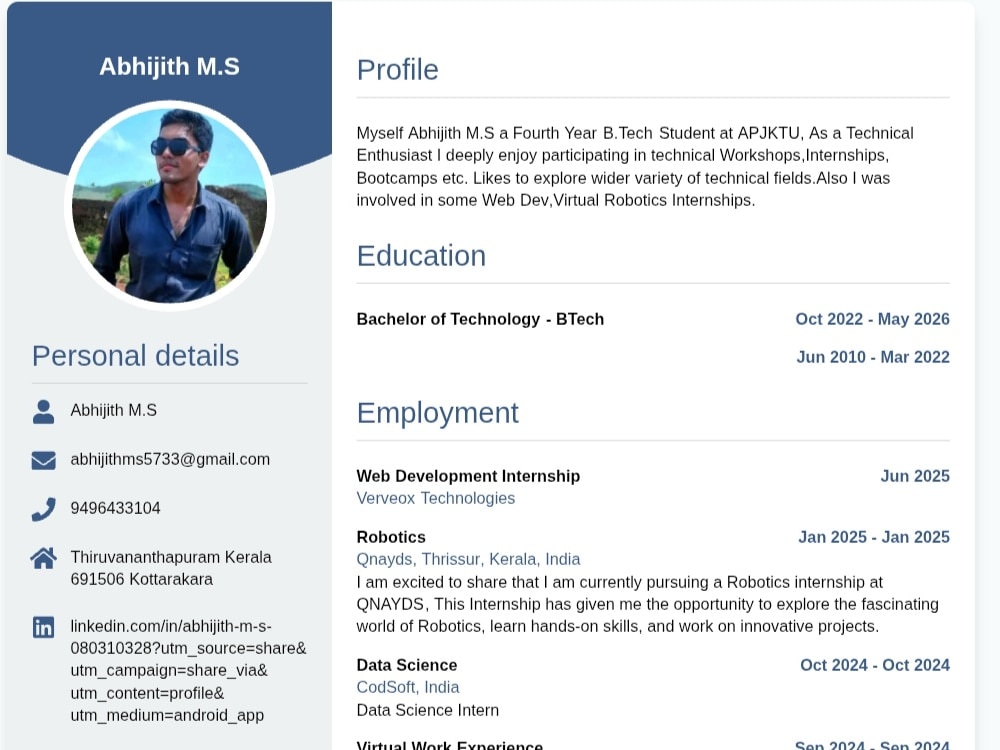The image size is (1000, 750).
Task: Click the circular profile photo
Action: (170, 205)
